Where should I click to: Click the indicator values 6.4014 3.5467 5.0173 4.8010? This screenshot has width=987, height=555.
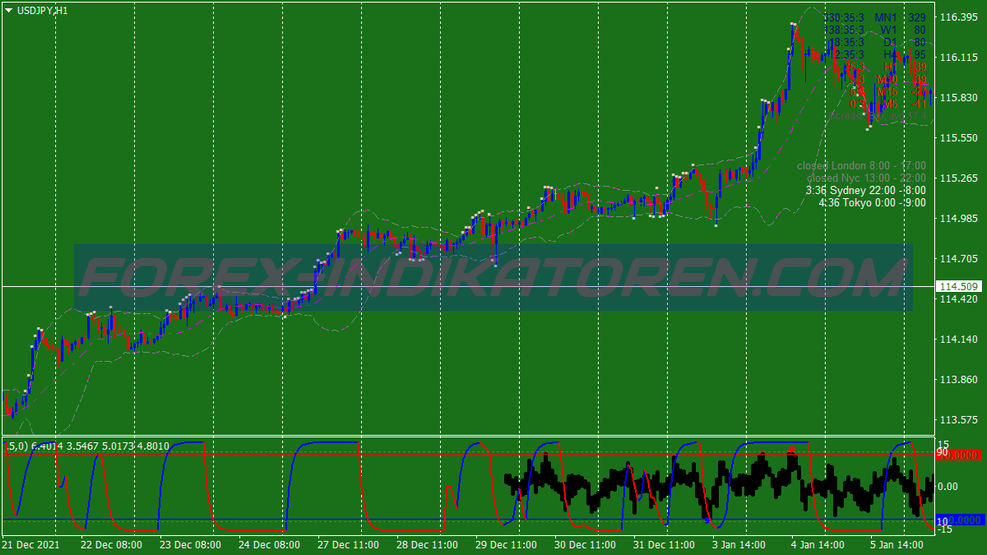(x=100, y=446)
